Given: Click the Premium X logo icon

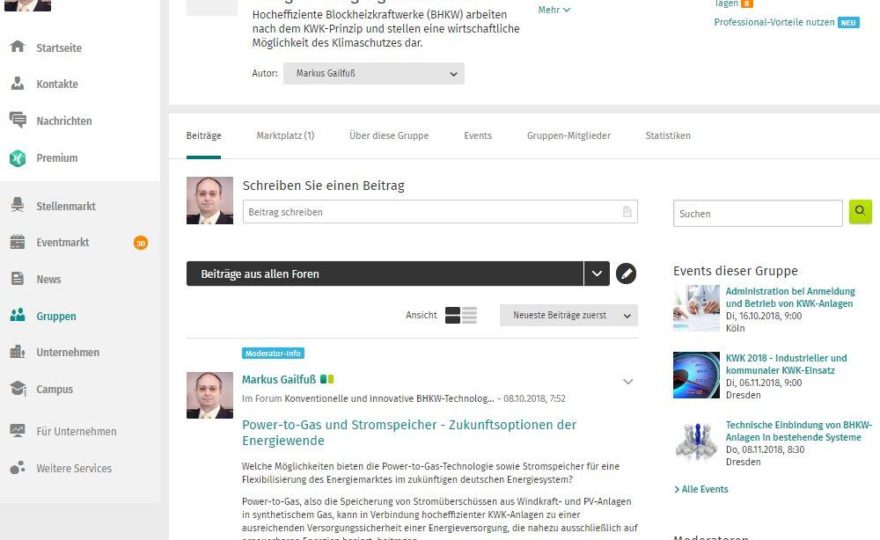Looking at the screenshot, I should pos(17,158).
